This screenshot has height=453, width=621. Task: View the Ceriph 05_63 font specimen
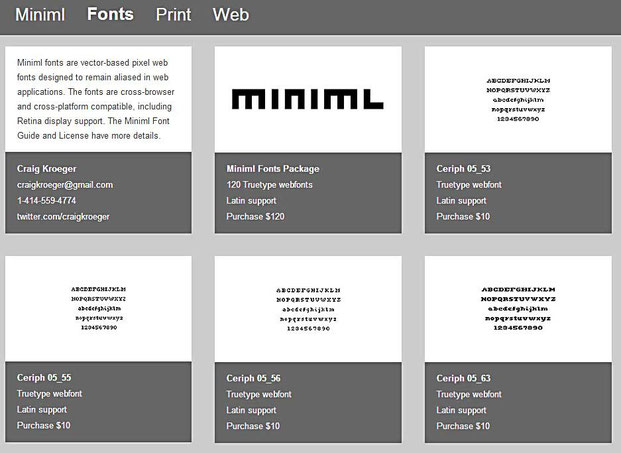point(518,309)
